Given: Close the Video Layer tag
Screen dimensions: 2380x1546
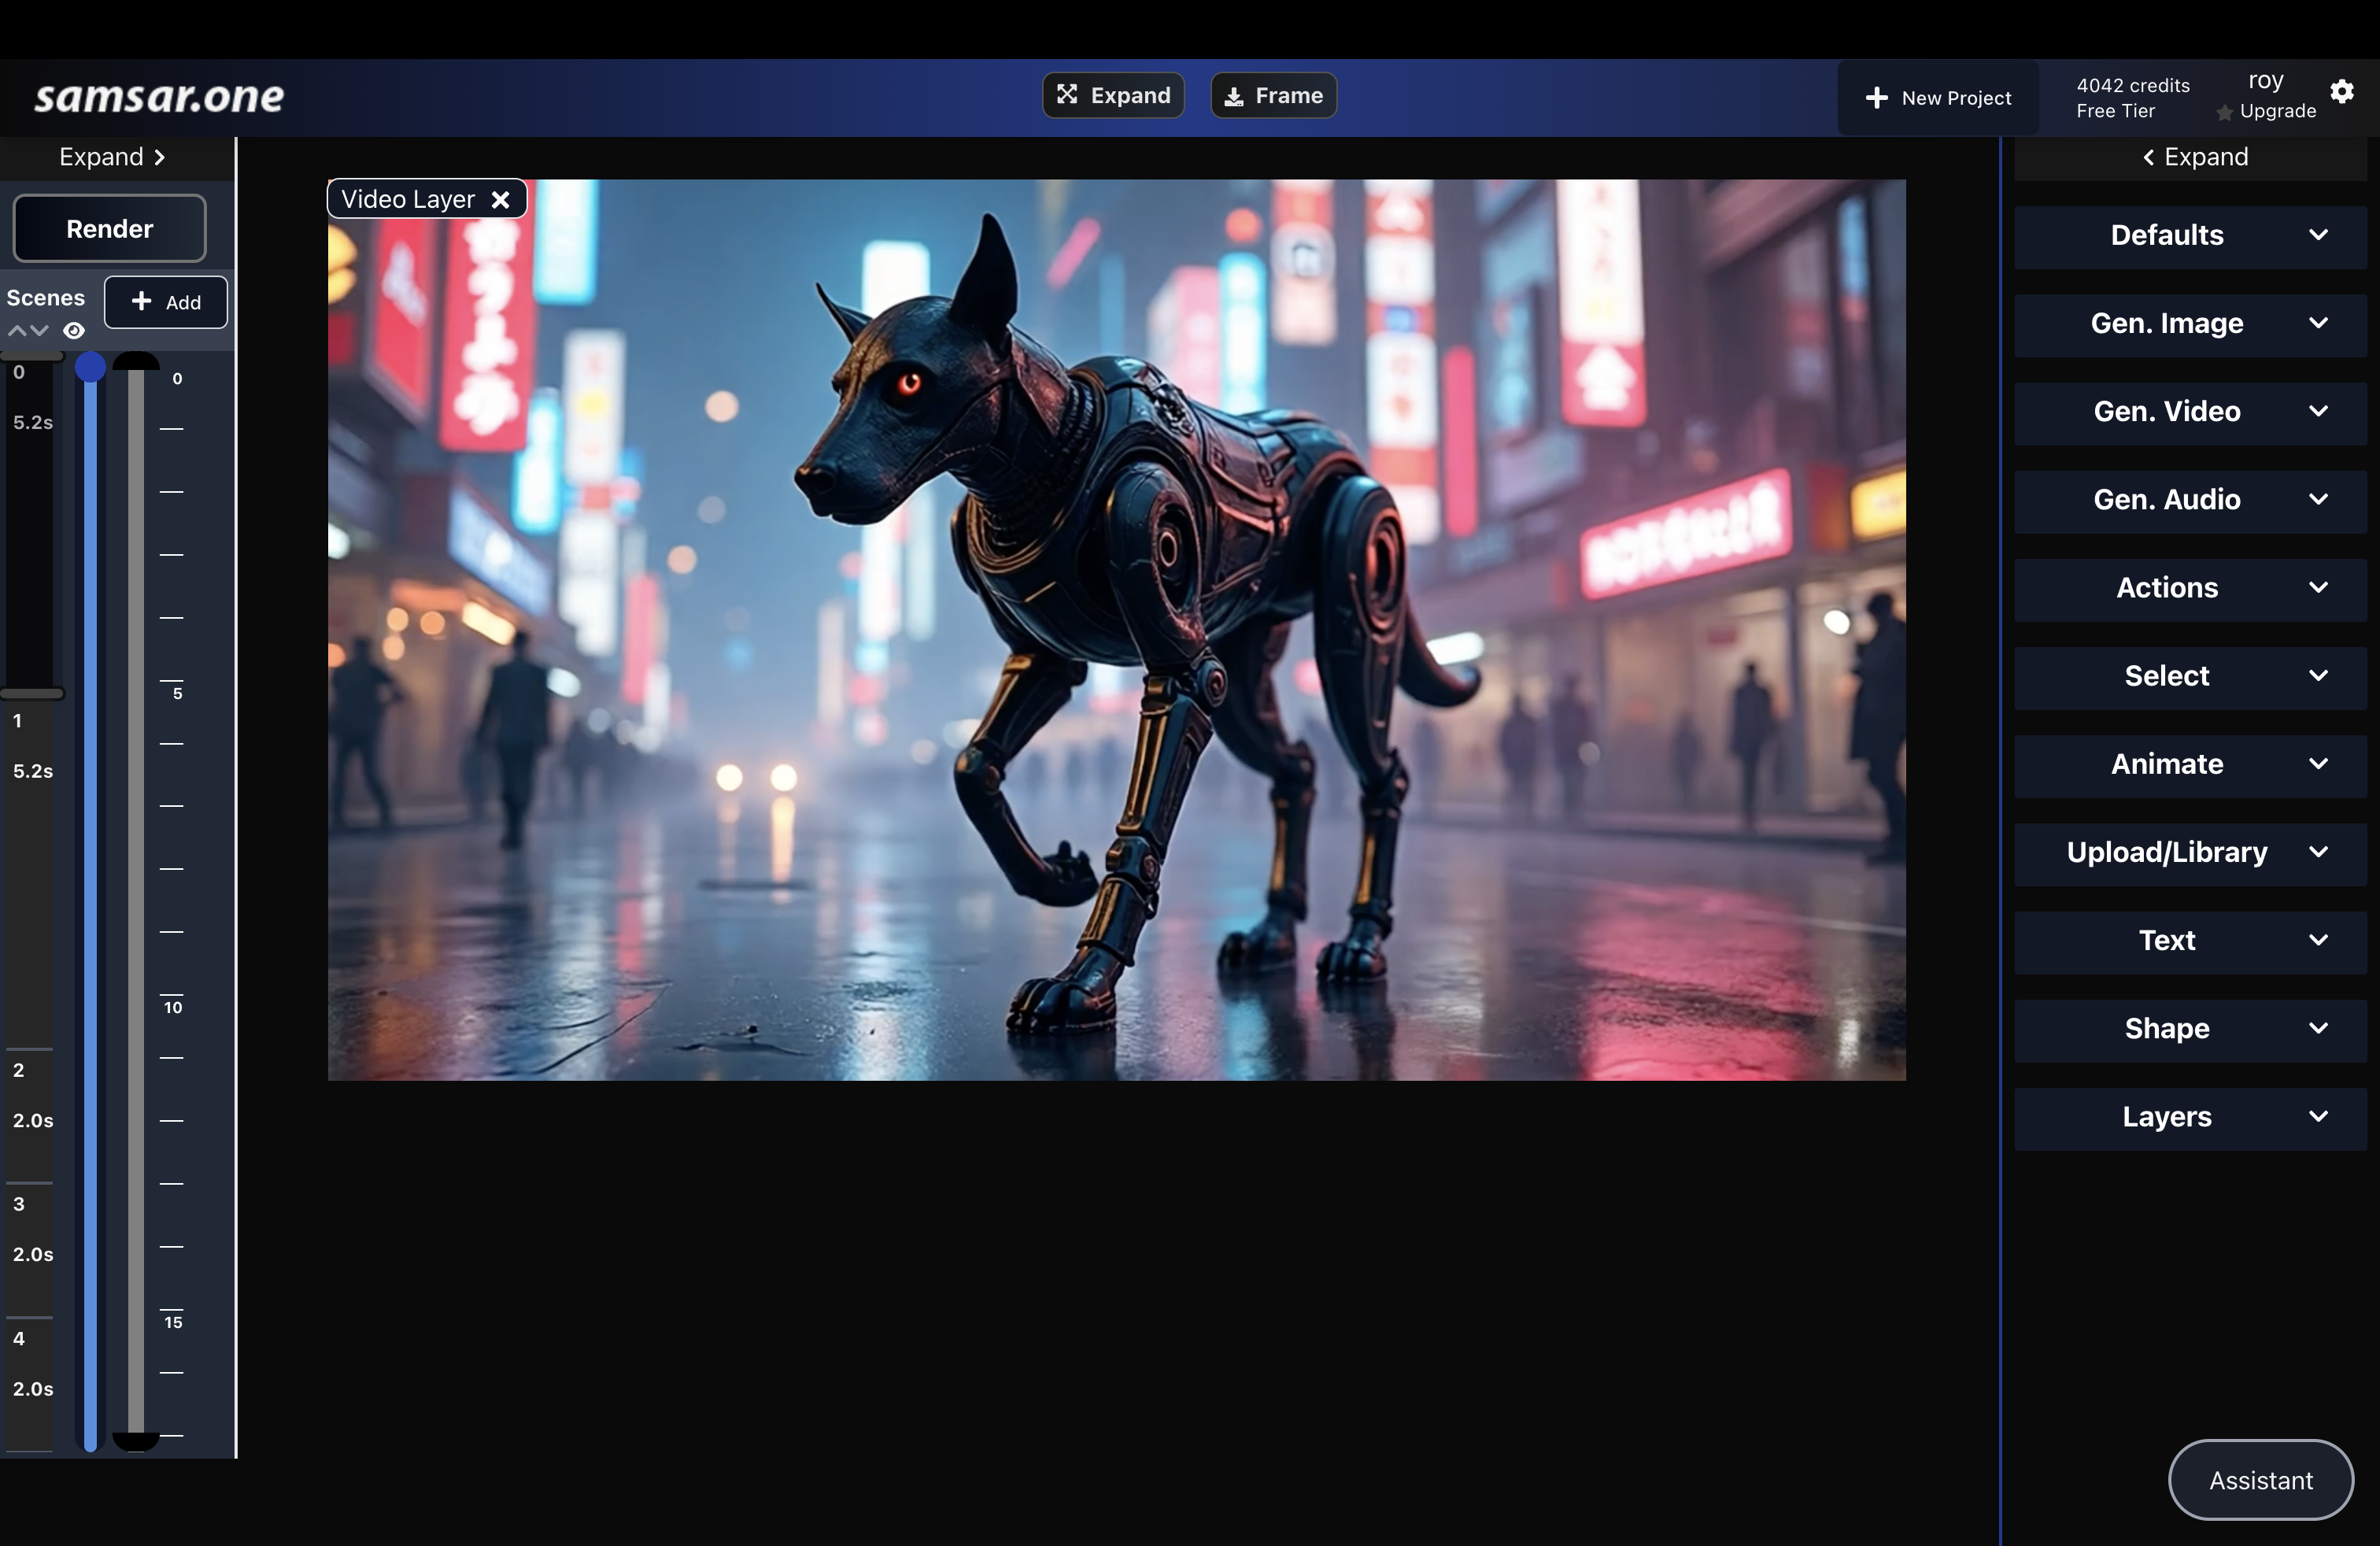Looking at the screenshot, I should coord(500,200).
